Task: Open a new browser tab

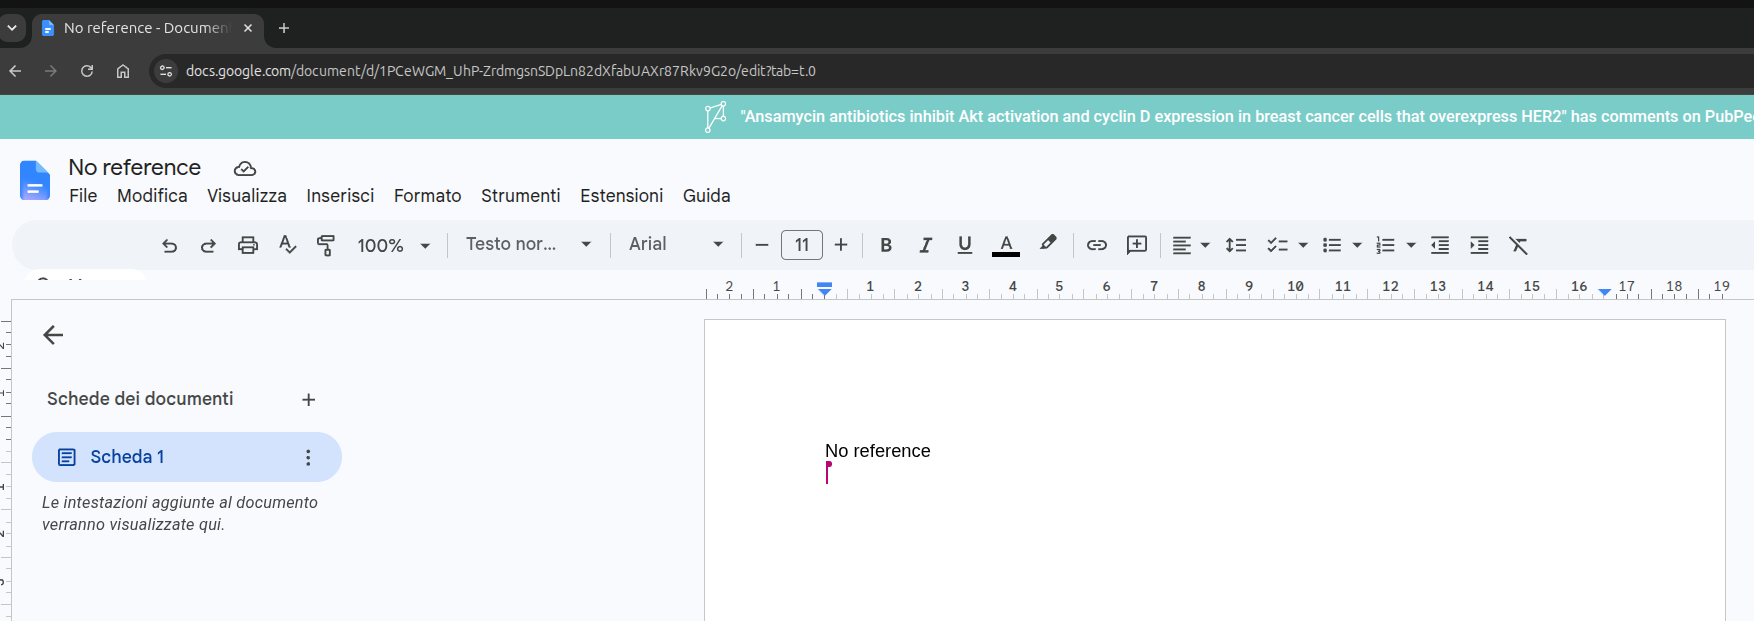Action: [x=284, y=28]
